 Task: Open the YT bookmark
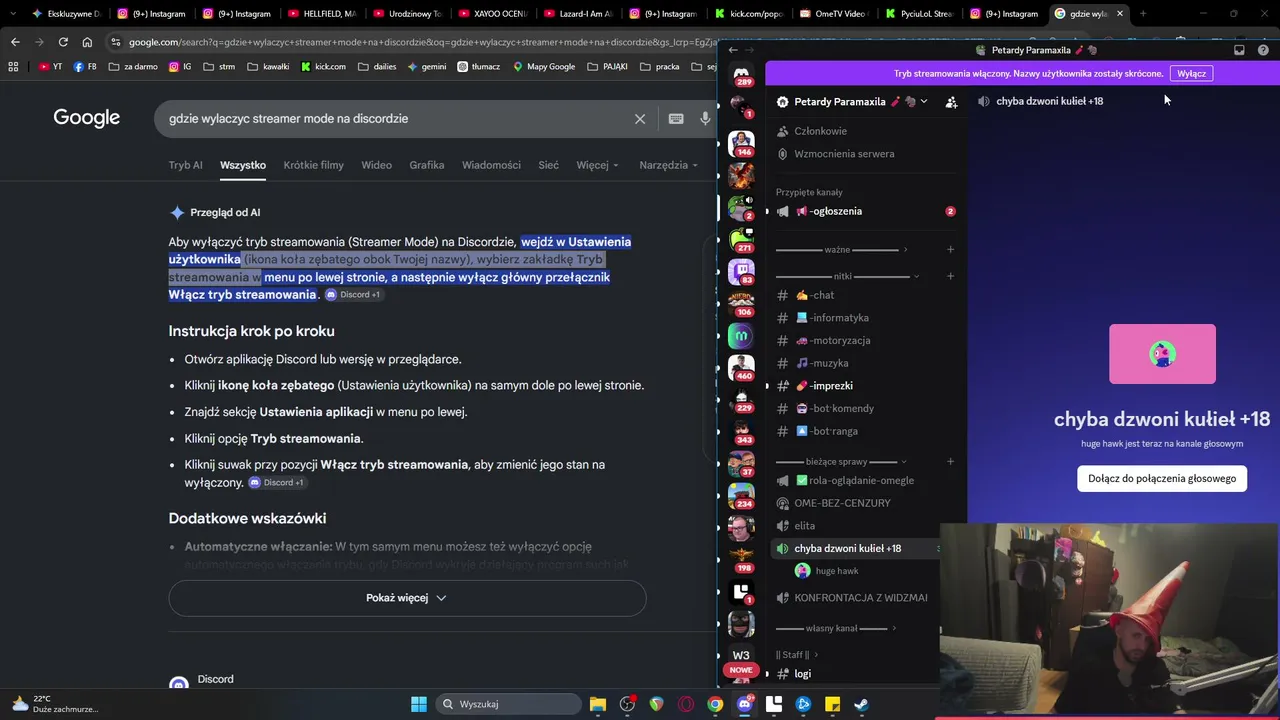click(x=51, y=67)
